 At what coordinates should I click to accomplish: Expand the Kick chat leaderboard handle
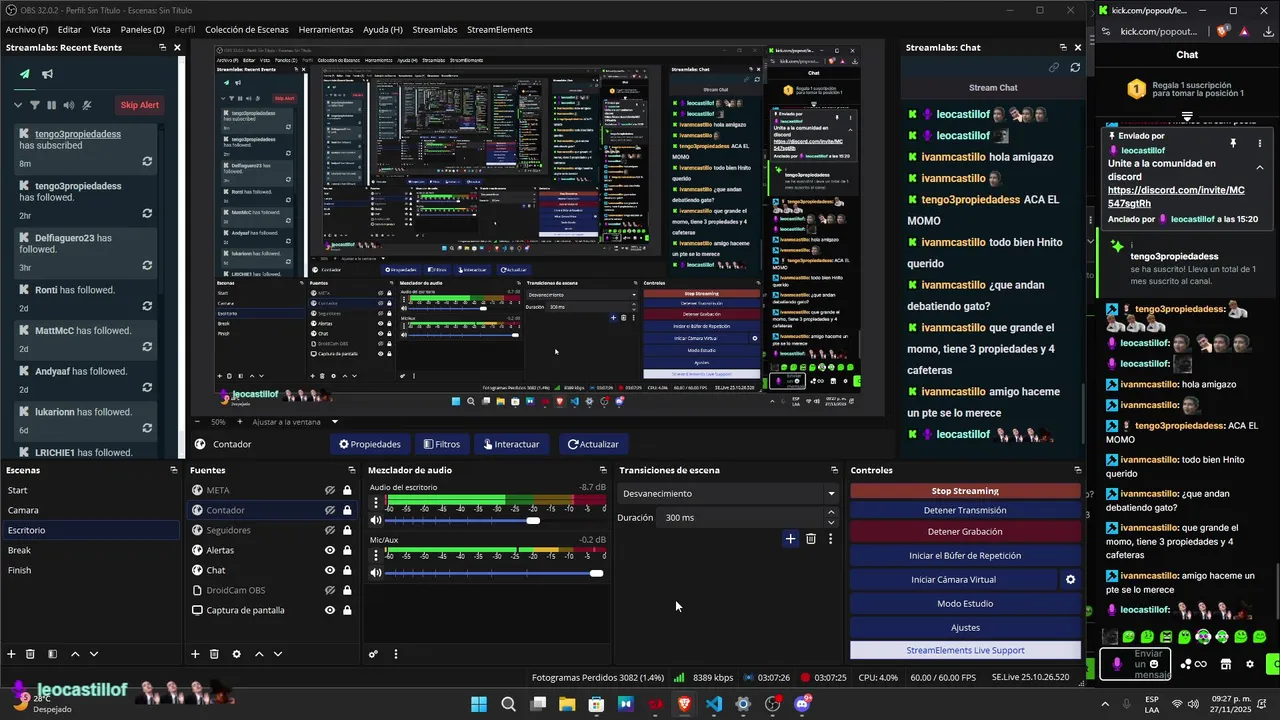pos(1187,116)
